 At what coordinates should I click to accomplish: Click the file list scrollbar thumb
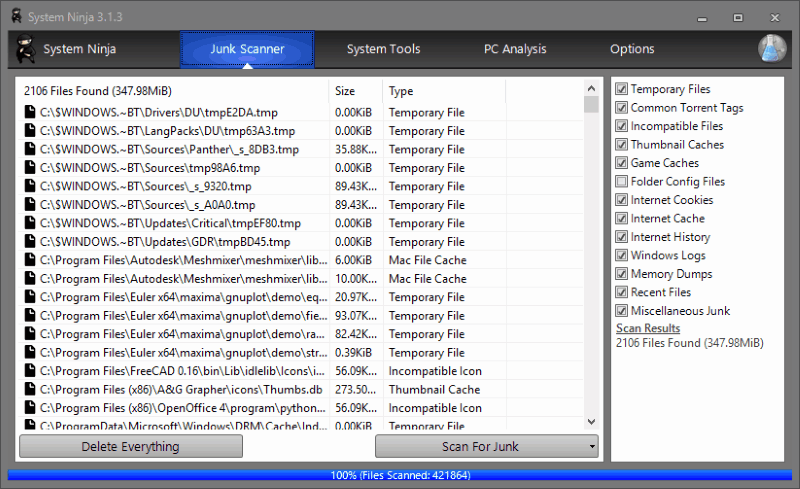tap(591, 105)
